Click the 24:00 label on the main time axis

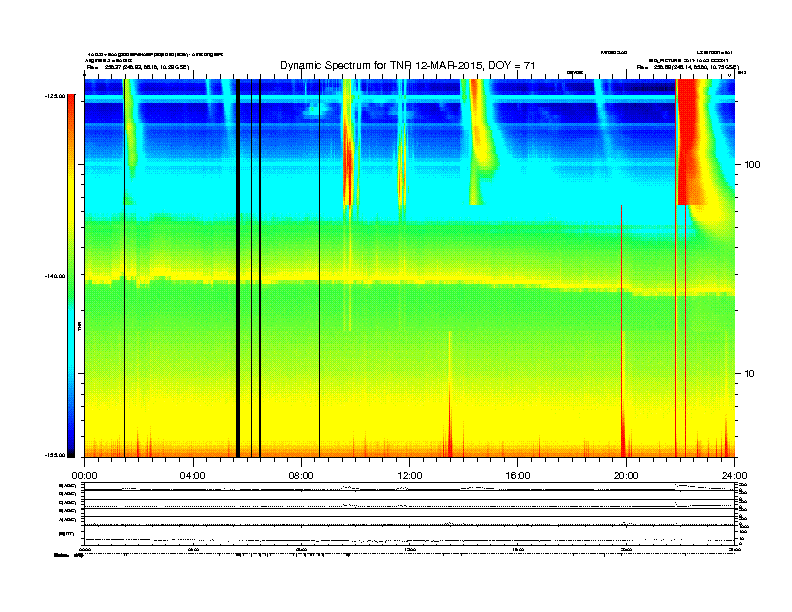734,476
